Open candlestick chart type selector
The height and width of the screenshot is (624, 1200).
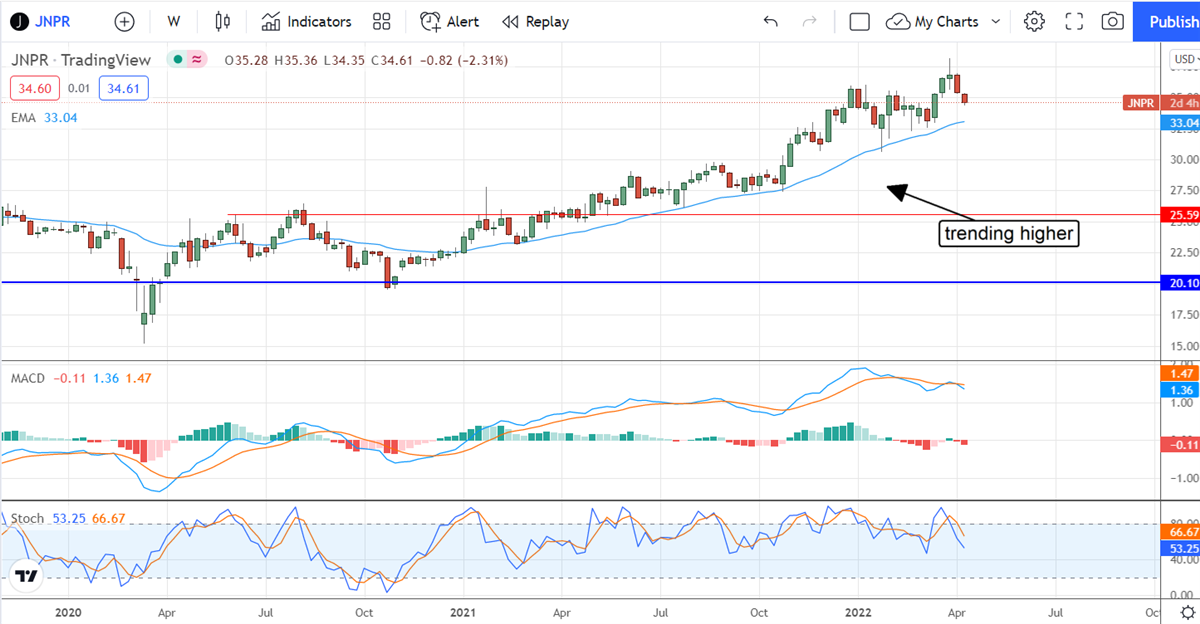tap(222, 21)
